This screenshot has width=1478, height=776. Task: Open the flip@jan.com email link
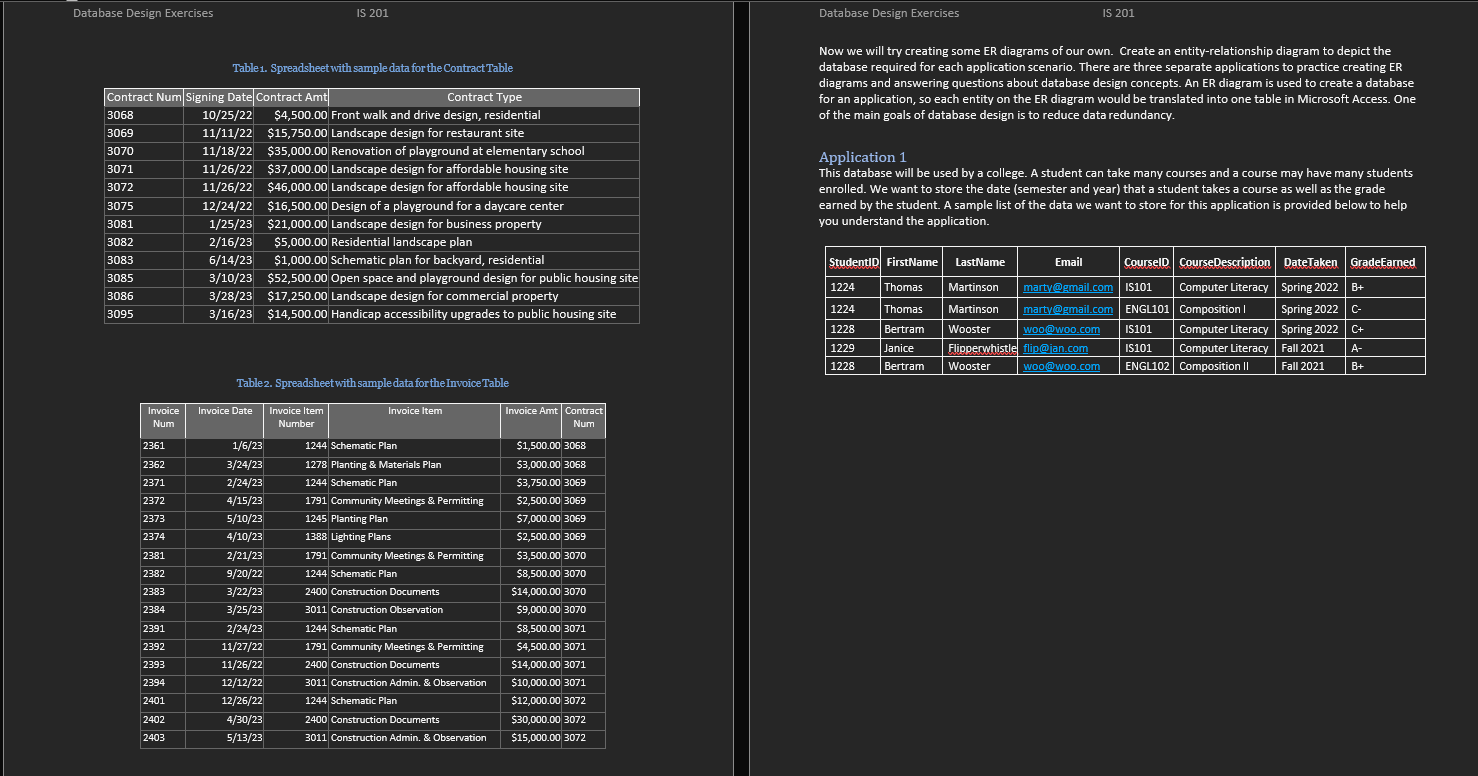(x=1055, y=348)
